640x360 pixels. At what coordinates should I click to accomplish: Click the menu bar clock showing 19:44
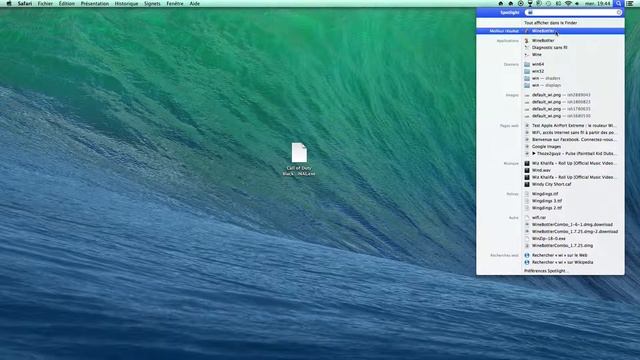598,3
